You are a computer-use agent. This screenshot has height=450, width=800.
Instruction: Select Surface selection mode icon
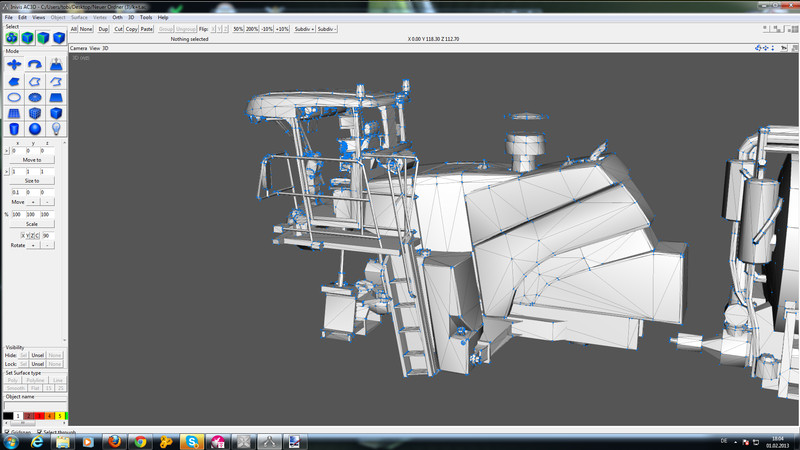43,38
